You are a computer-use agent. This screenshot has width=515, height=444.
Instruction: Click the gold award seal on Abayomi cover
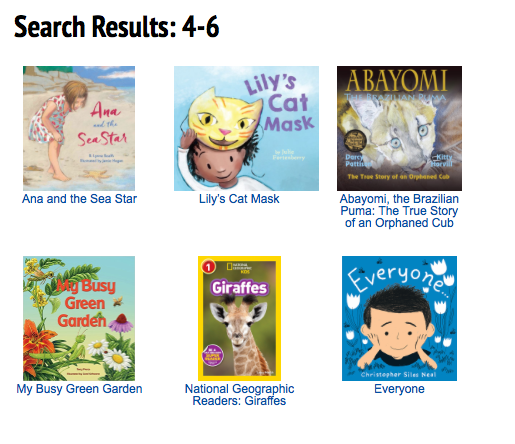click(355, 142)
